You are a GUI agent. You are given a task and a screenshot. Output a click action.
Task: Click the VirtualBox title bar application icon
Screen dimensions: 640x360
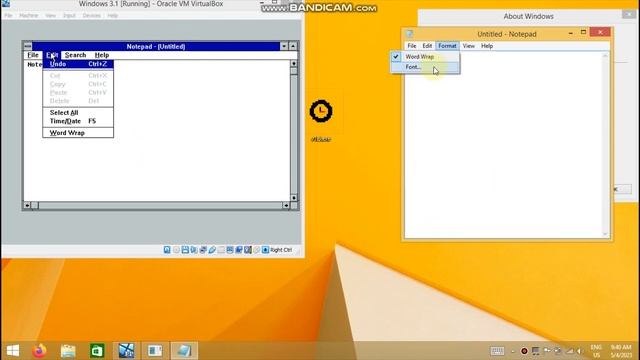6,4
